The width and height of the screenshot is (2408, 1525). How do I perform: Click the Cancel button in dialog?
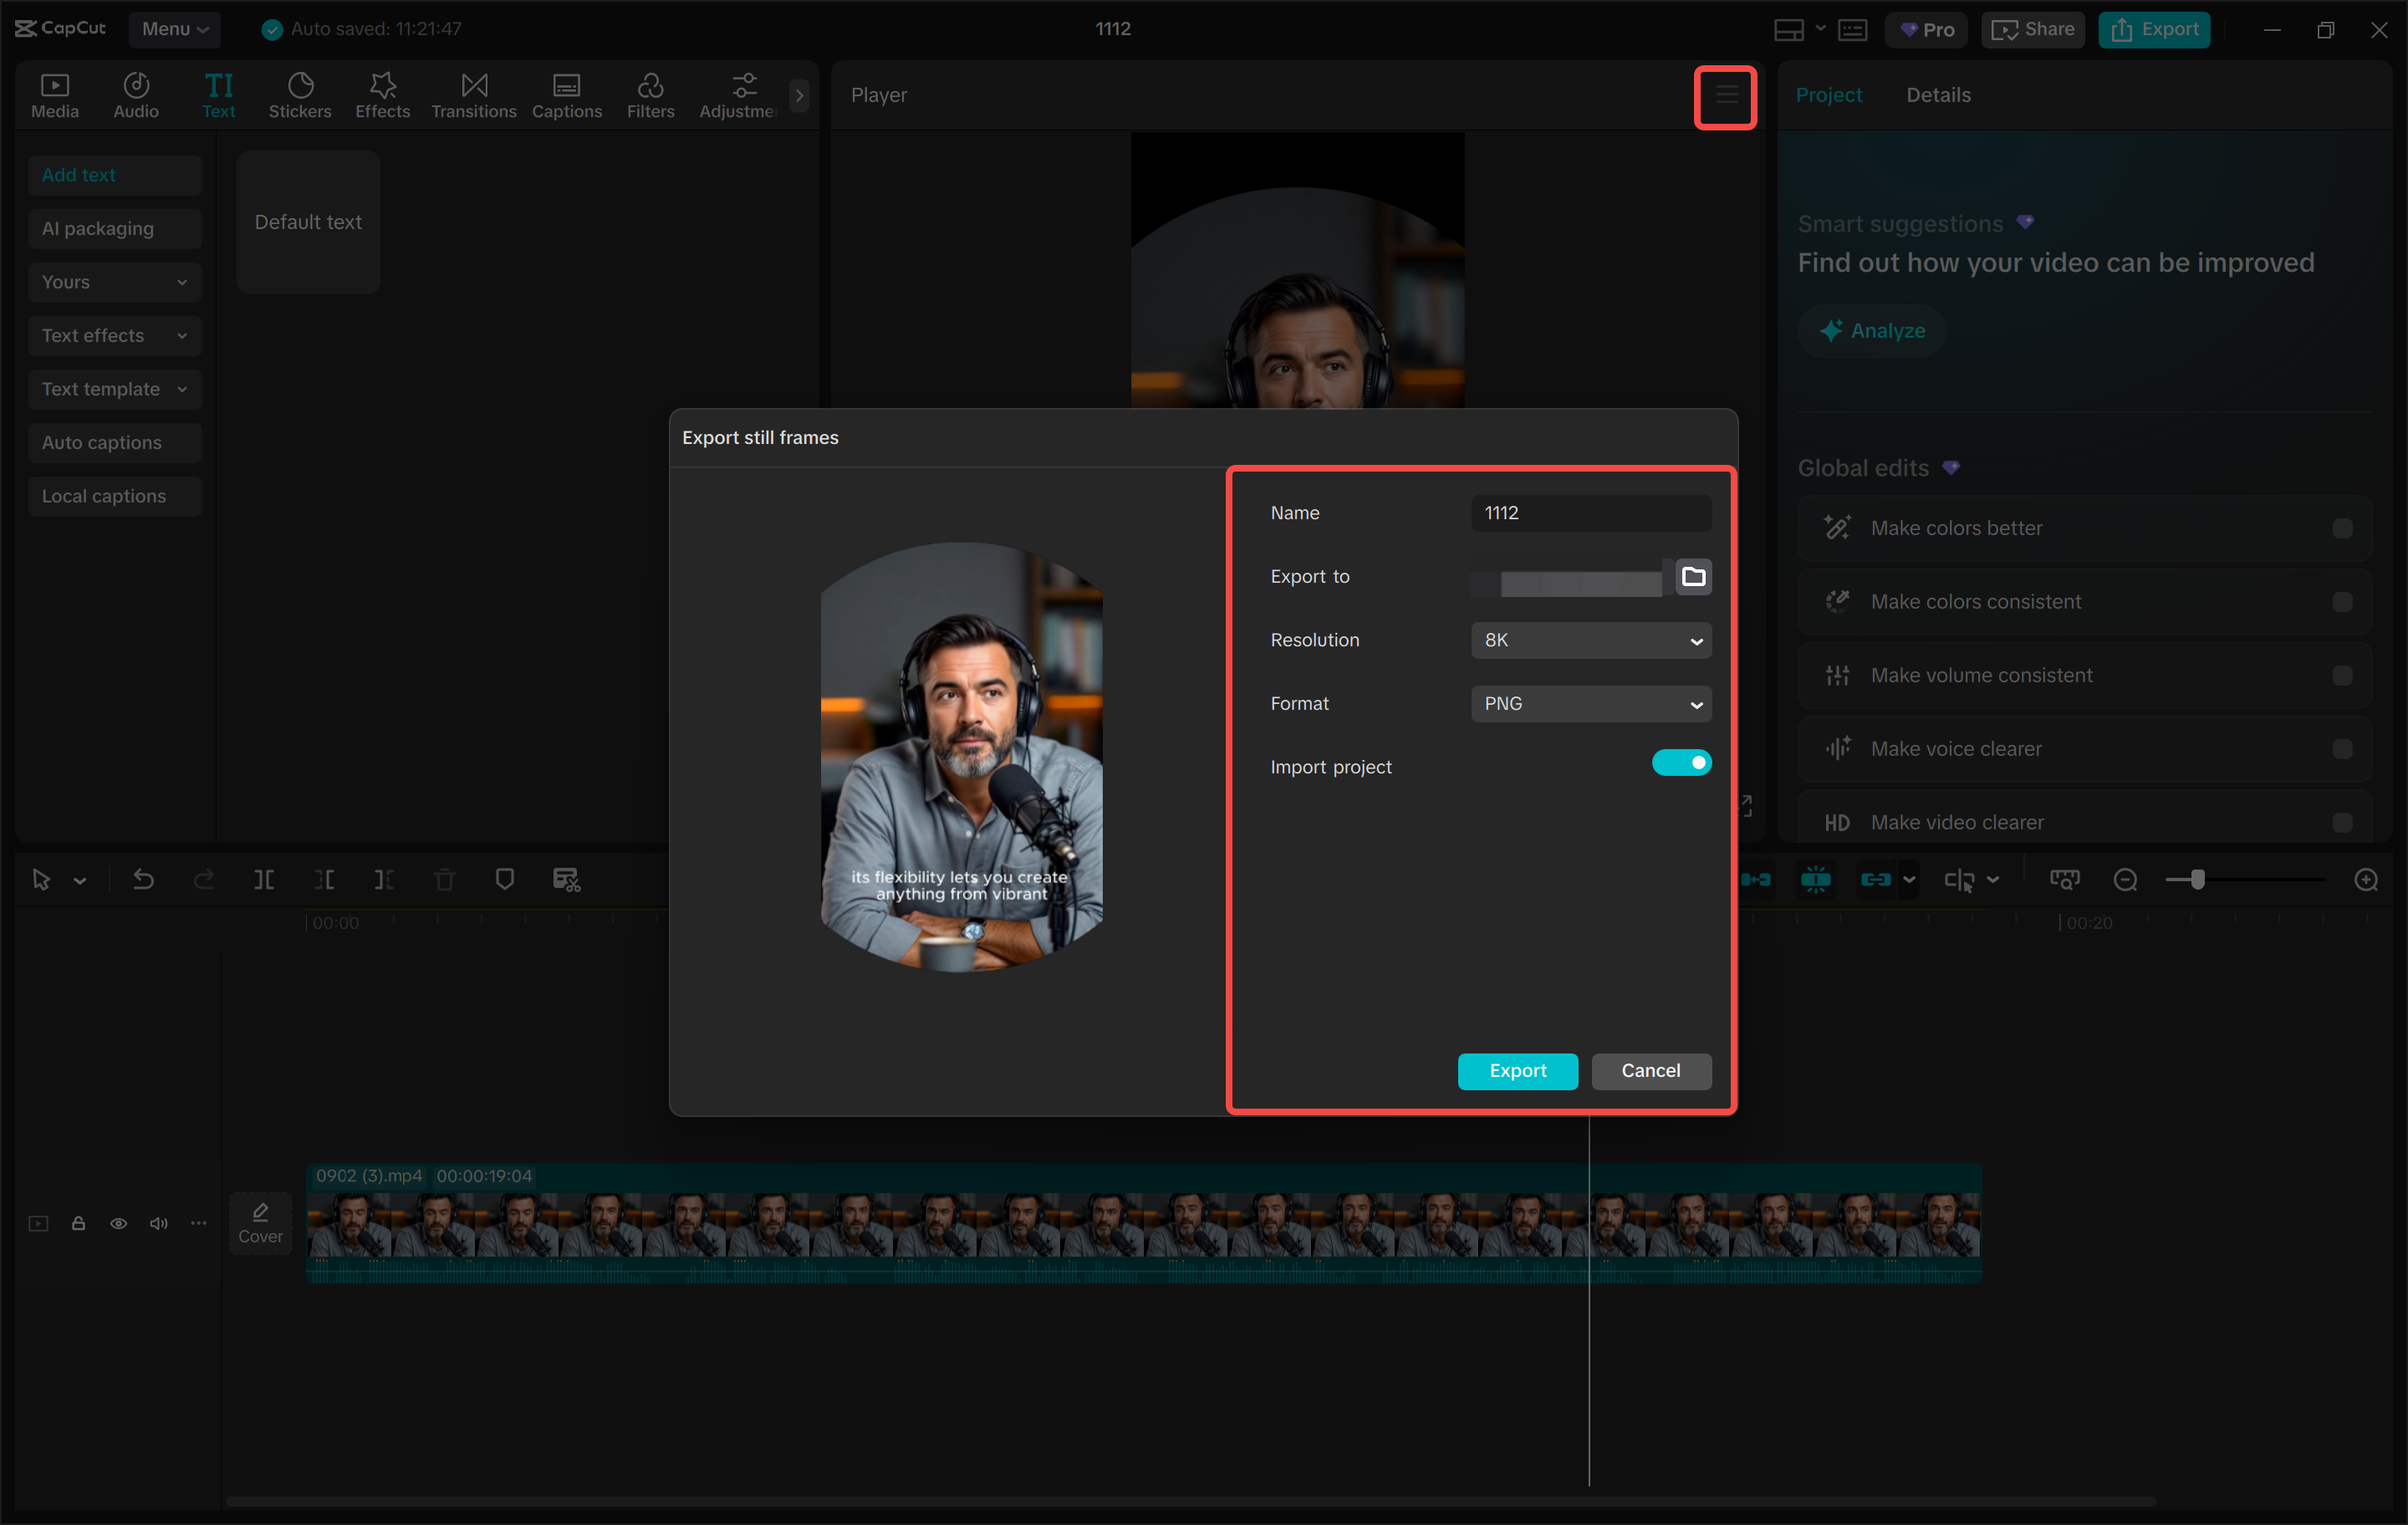tap(1650, 1071)
